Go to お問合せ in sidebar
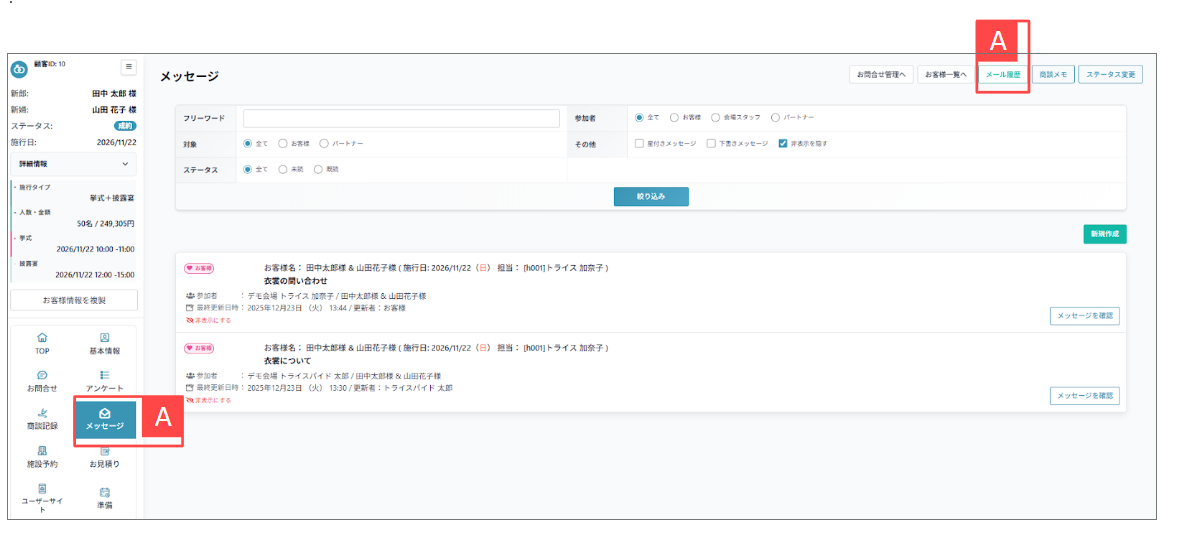The image size is (1177, 537). point(42,380)
